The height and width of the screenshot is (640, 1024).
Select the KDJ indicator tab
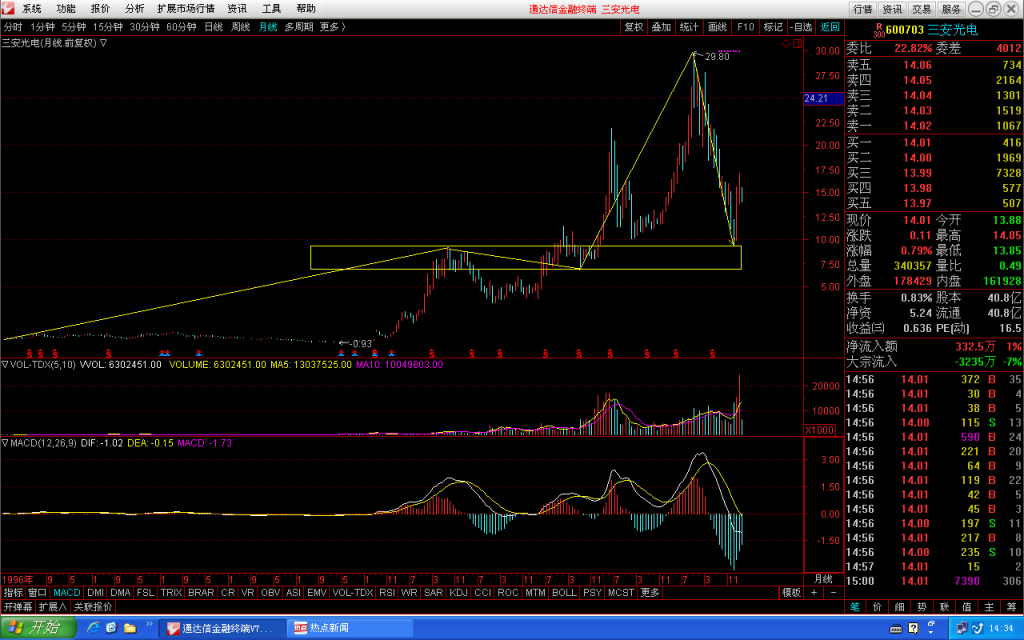click(458, 592)
